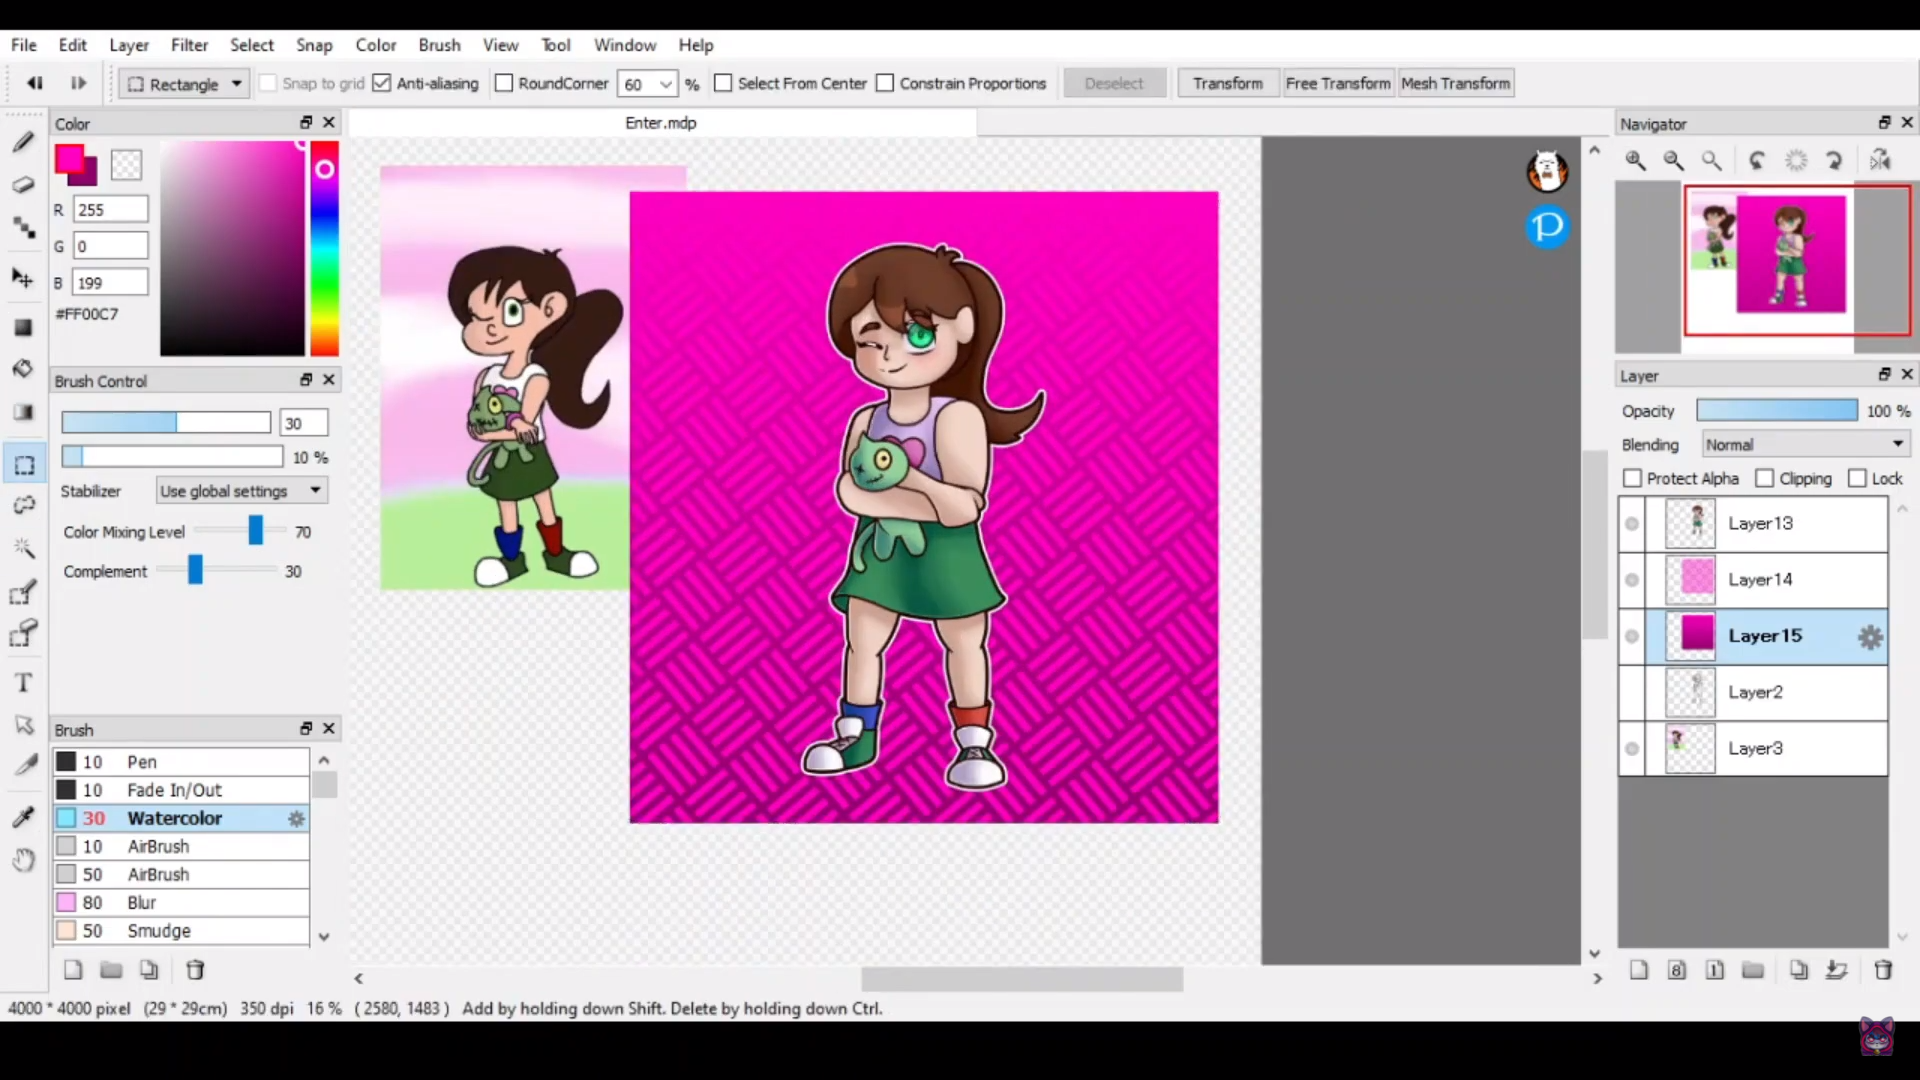The height and width of the screenshot is (1080, 1920).
Task: Enable layer Lock checkbox
Action: coord(1858,479)
